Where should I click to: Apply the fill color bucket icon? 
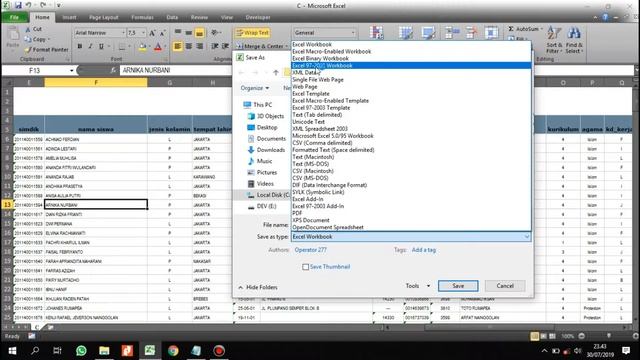click(142, 47)
